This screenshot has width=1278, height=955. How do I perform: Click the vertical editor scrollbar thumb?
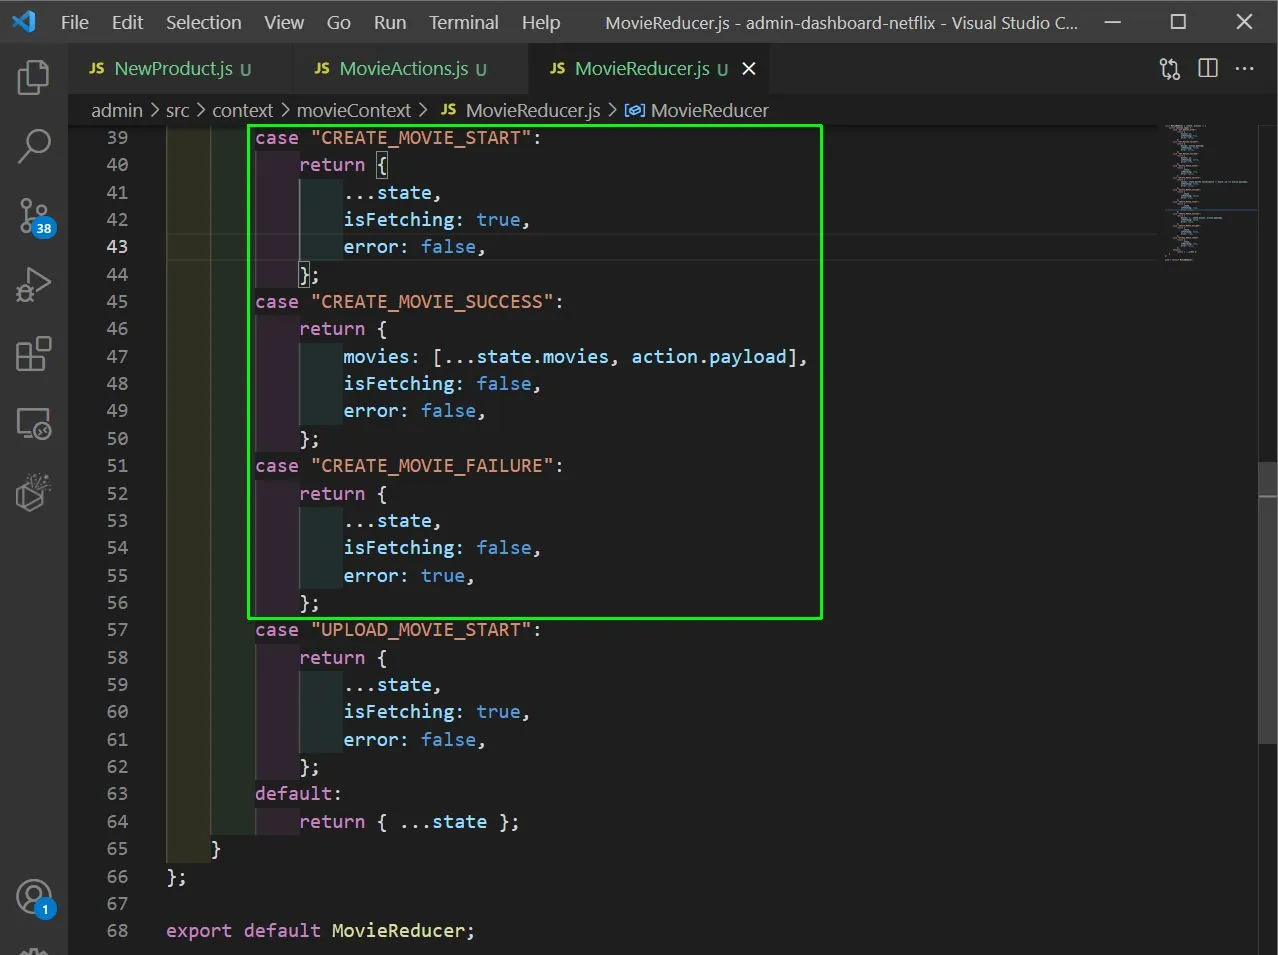(x=1268, y=605)
